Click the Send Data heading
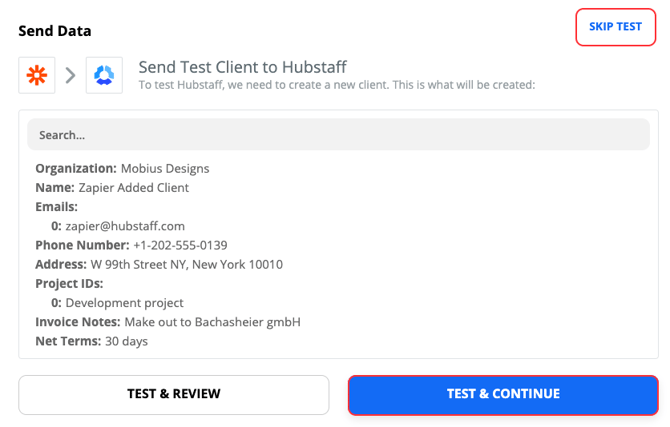 (x=55, y=30)
